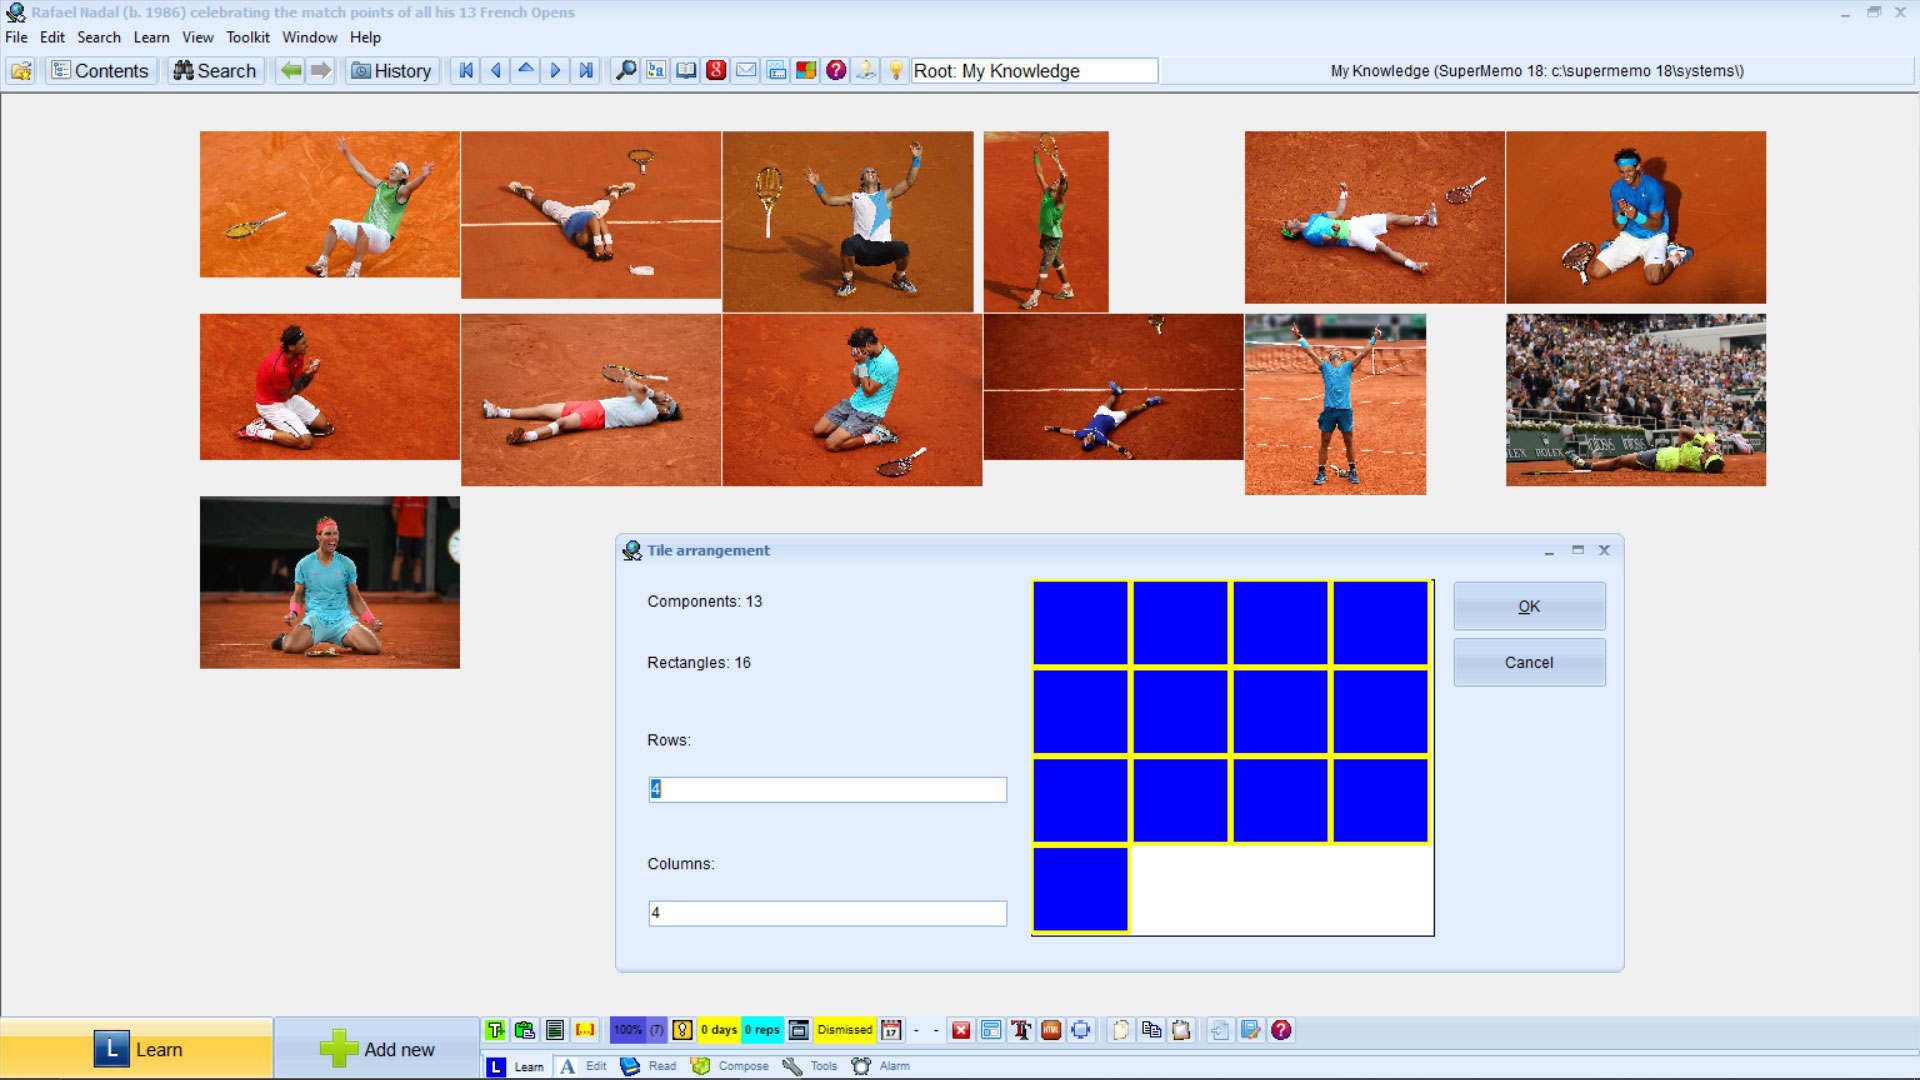The image size is (1920, 1080).
Task: Click the HTML component icon
Action: tap(1051, 1030)
